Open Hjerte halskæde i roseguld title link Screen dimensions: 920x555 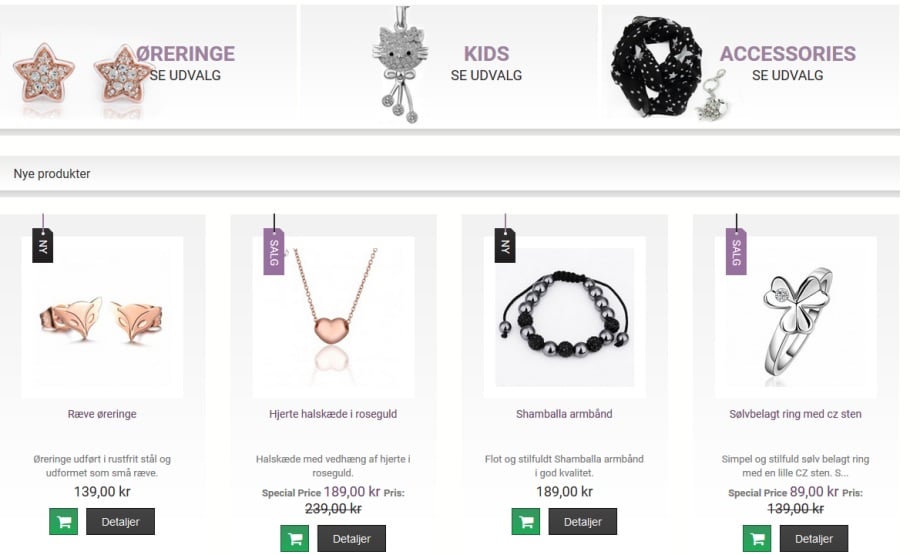tap(333, 414)
